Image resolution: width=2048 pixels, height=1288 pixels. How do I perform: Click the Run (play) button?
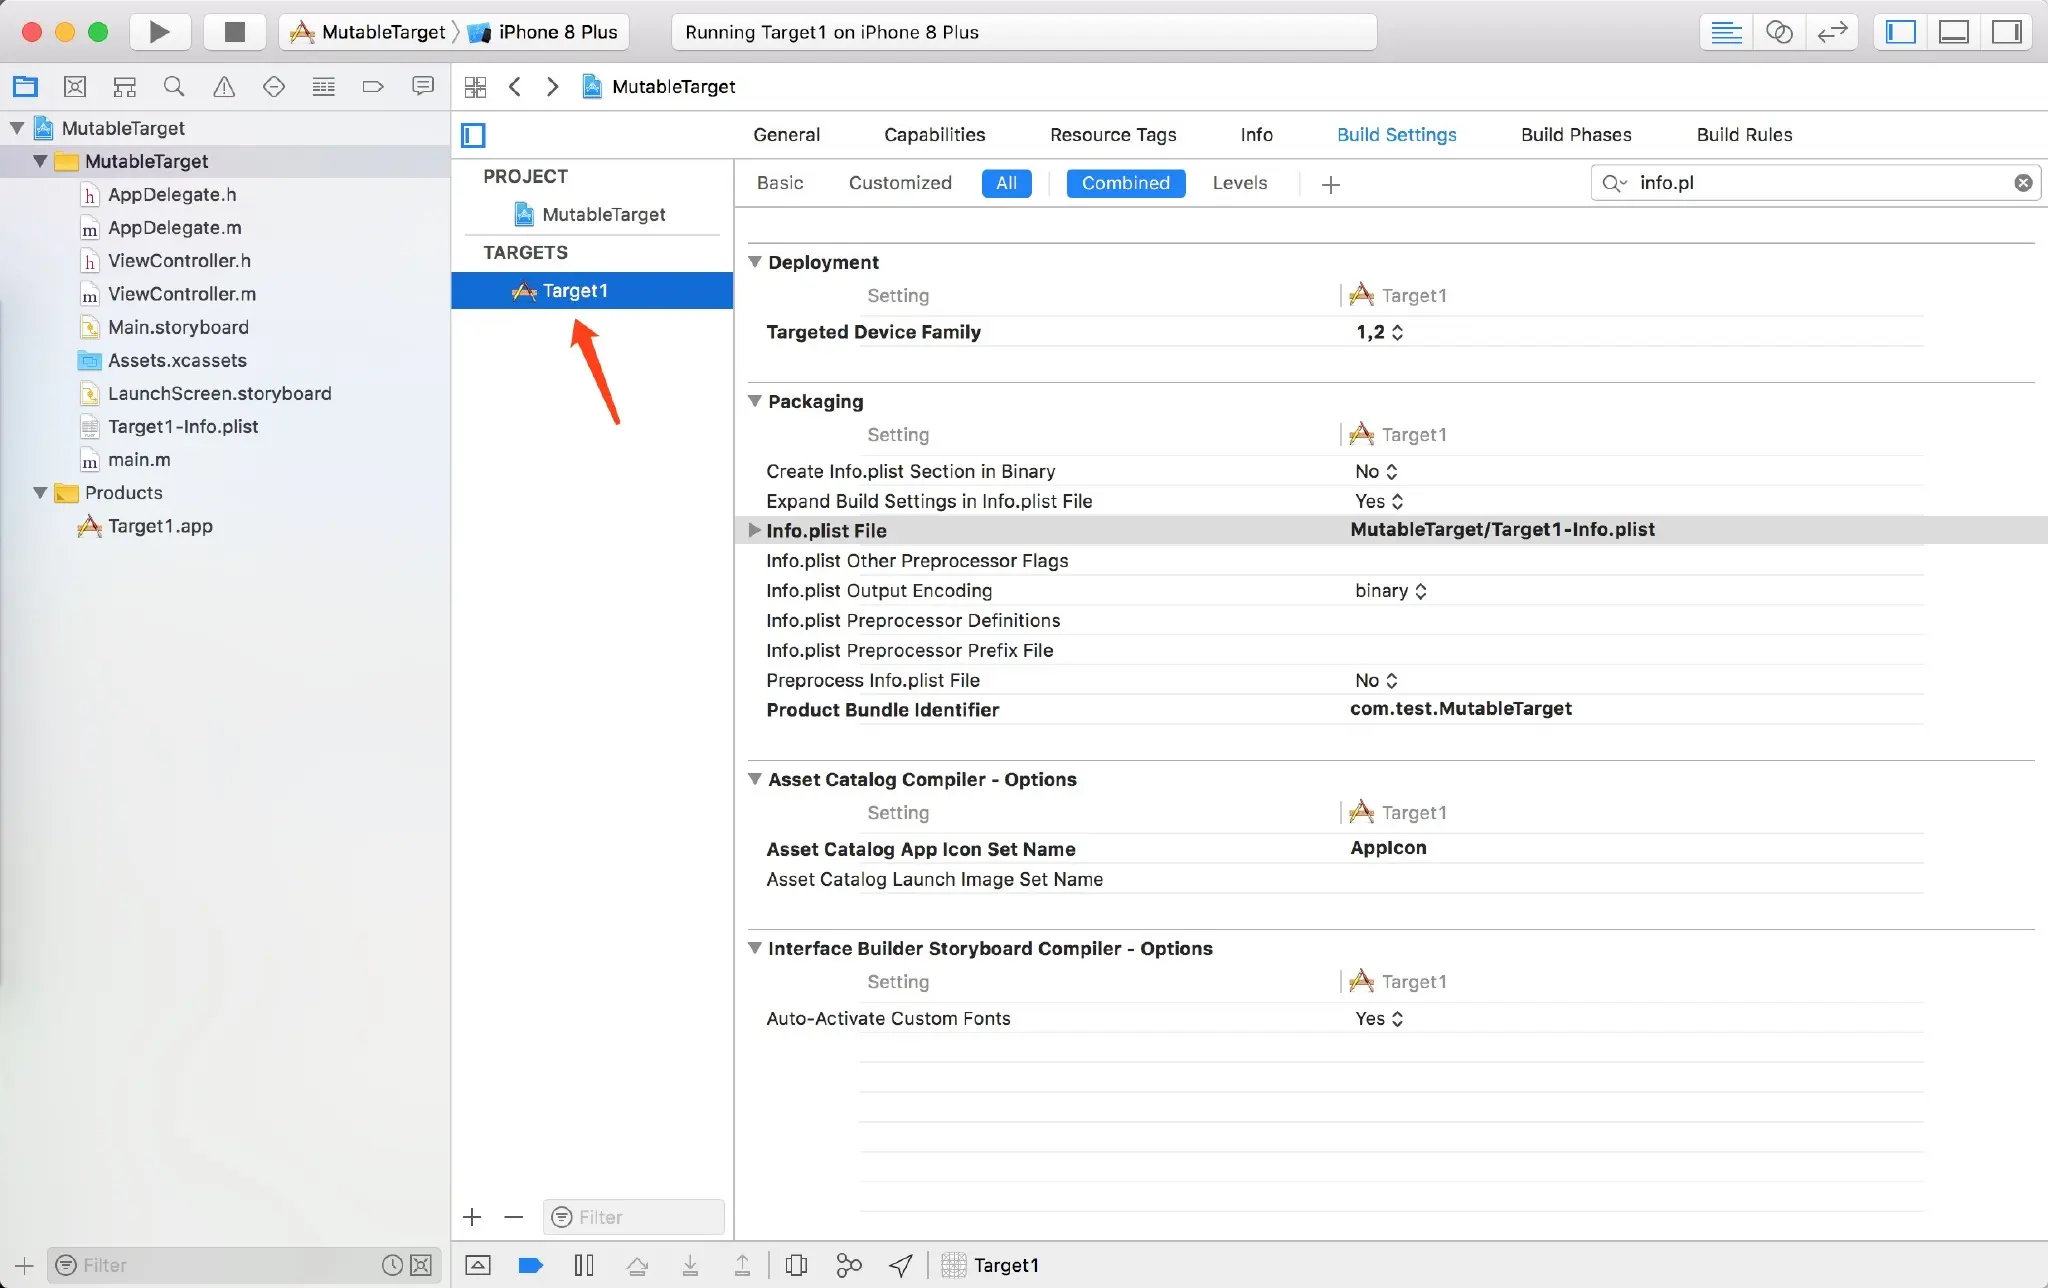[x=160, y=32]
